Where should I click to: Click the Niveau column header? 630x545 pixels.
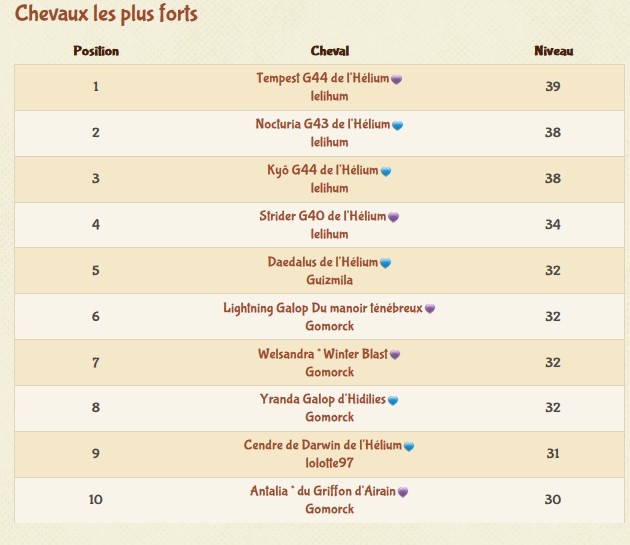553,50
